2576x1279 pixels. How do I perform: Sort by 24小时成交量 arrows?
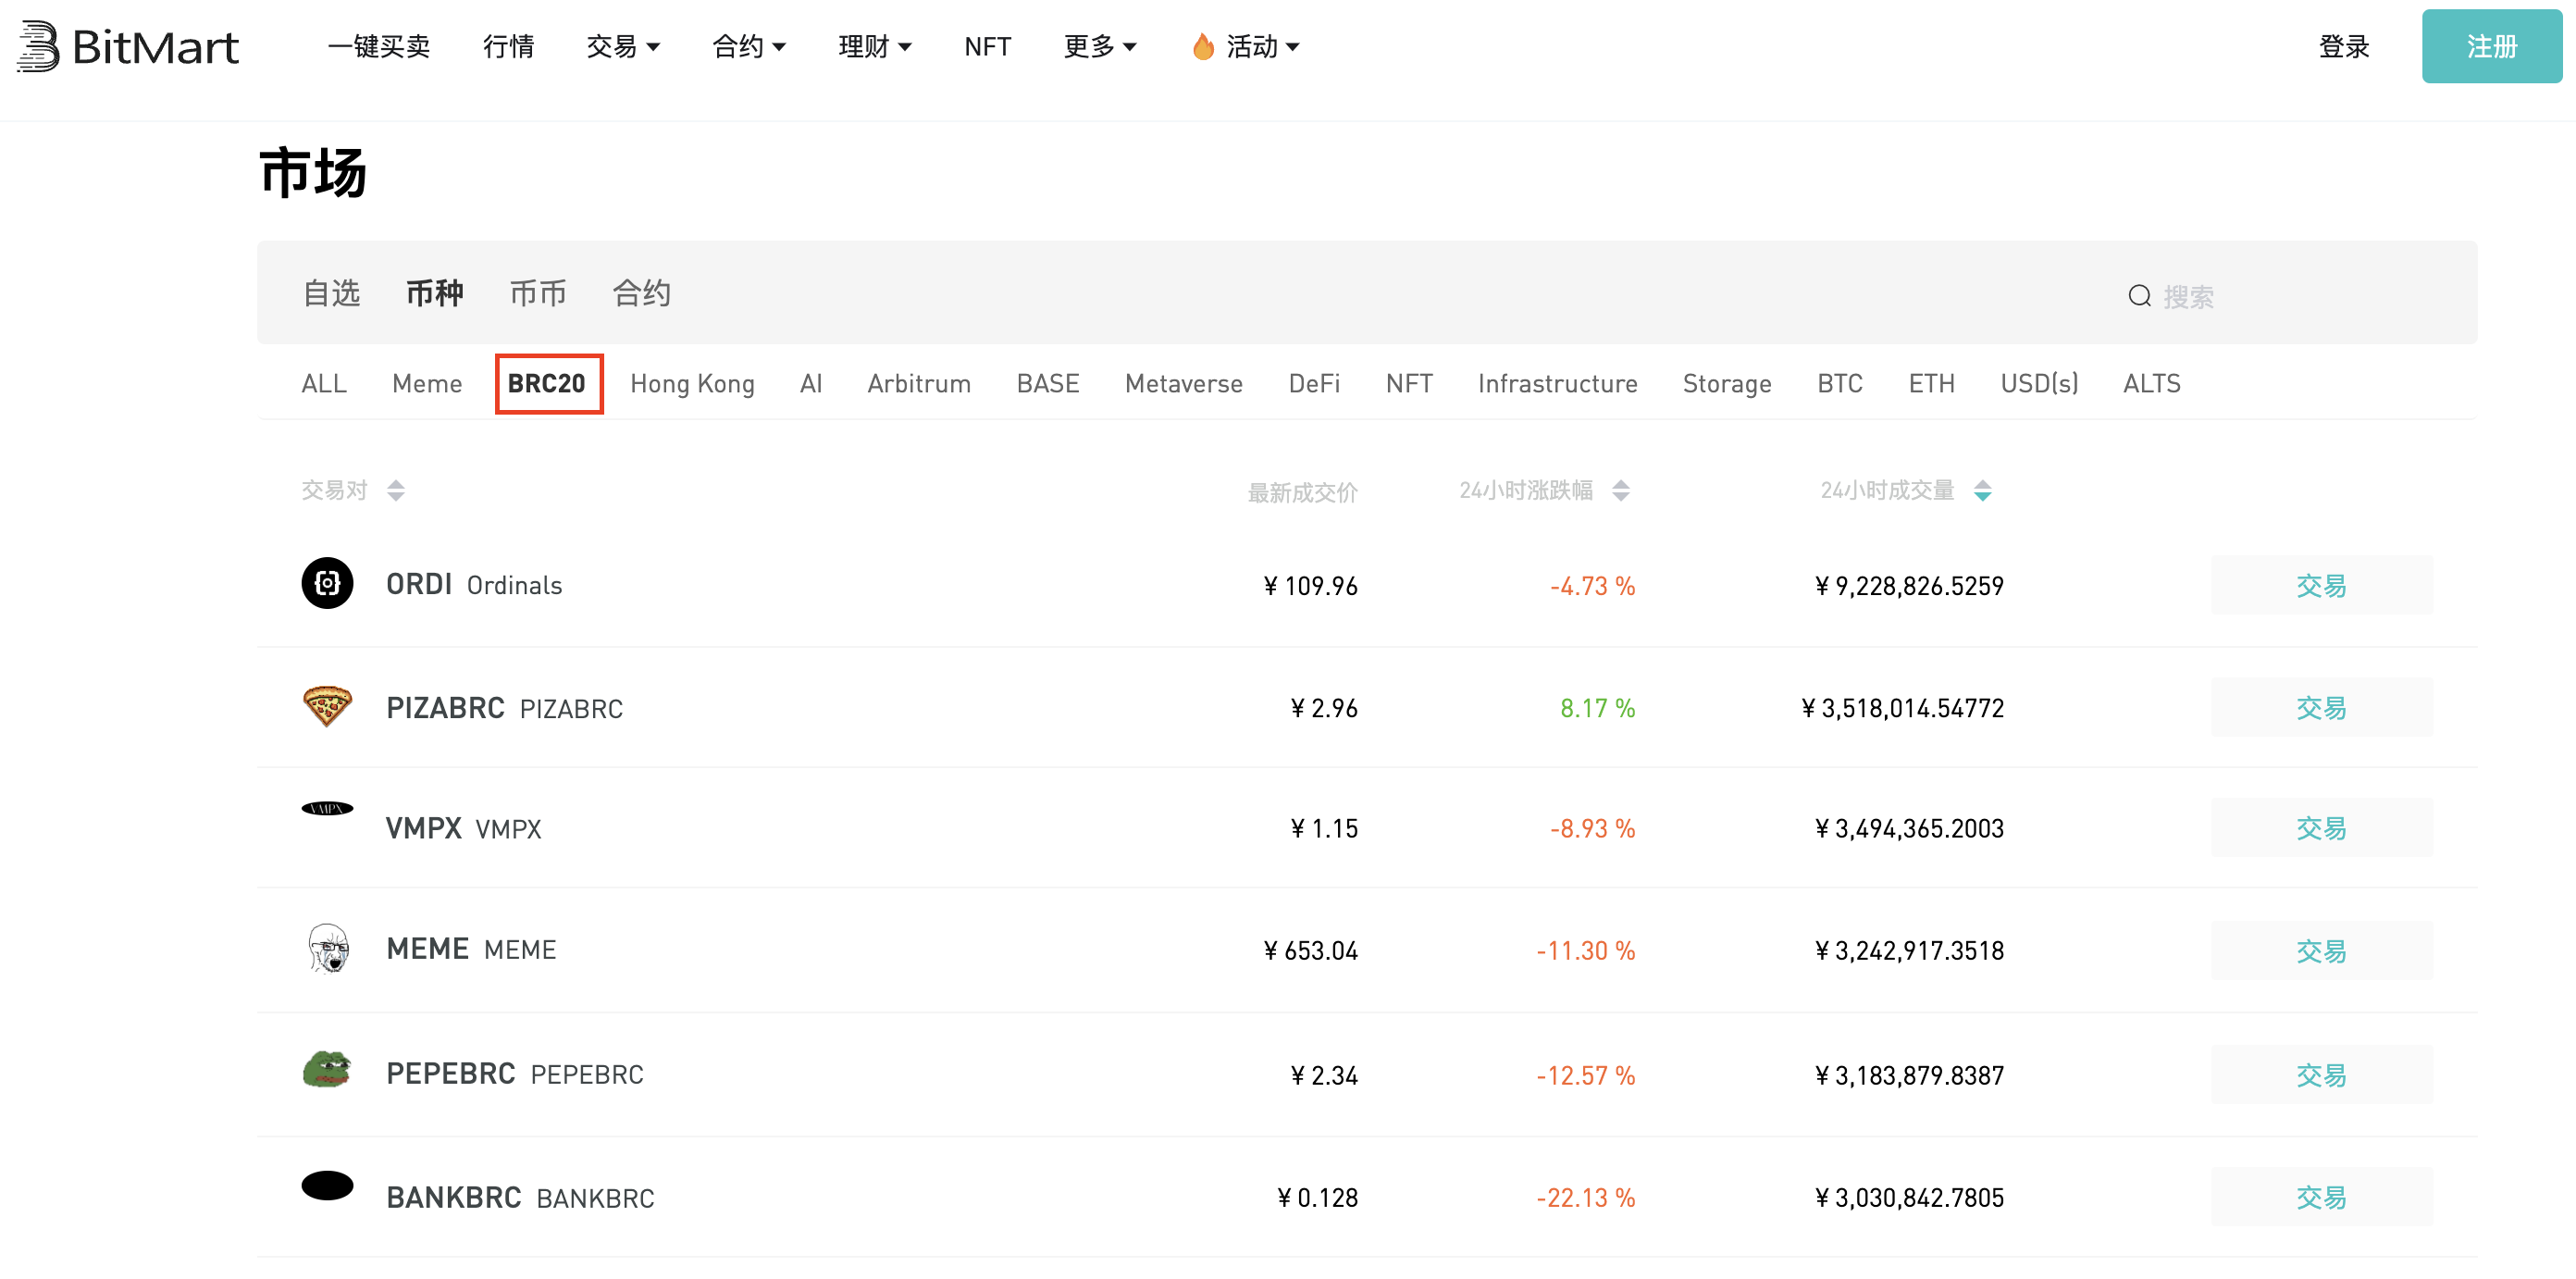[x=1982, y=491]
